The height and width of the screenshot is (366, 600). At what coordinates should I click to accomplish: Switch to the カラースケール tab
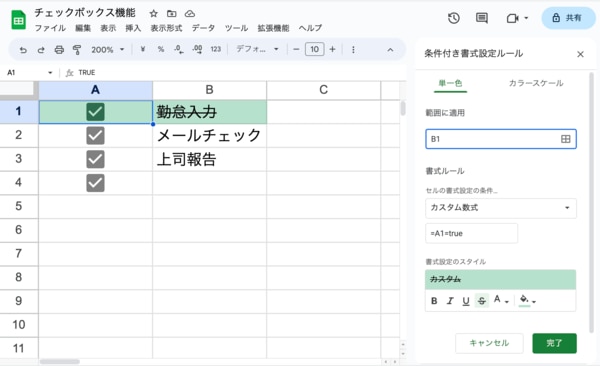pyautogui.click(x=536, y=83)
